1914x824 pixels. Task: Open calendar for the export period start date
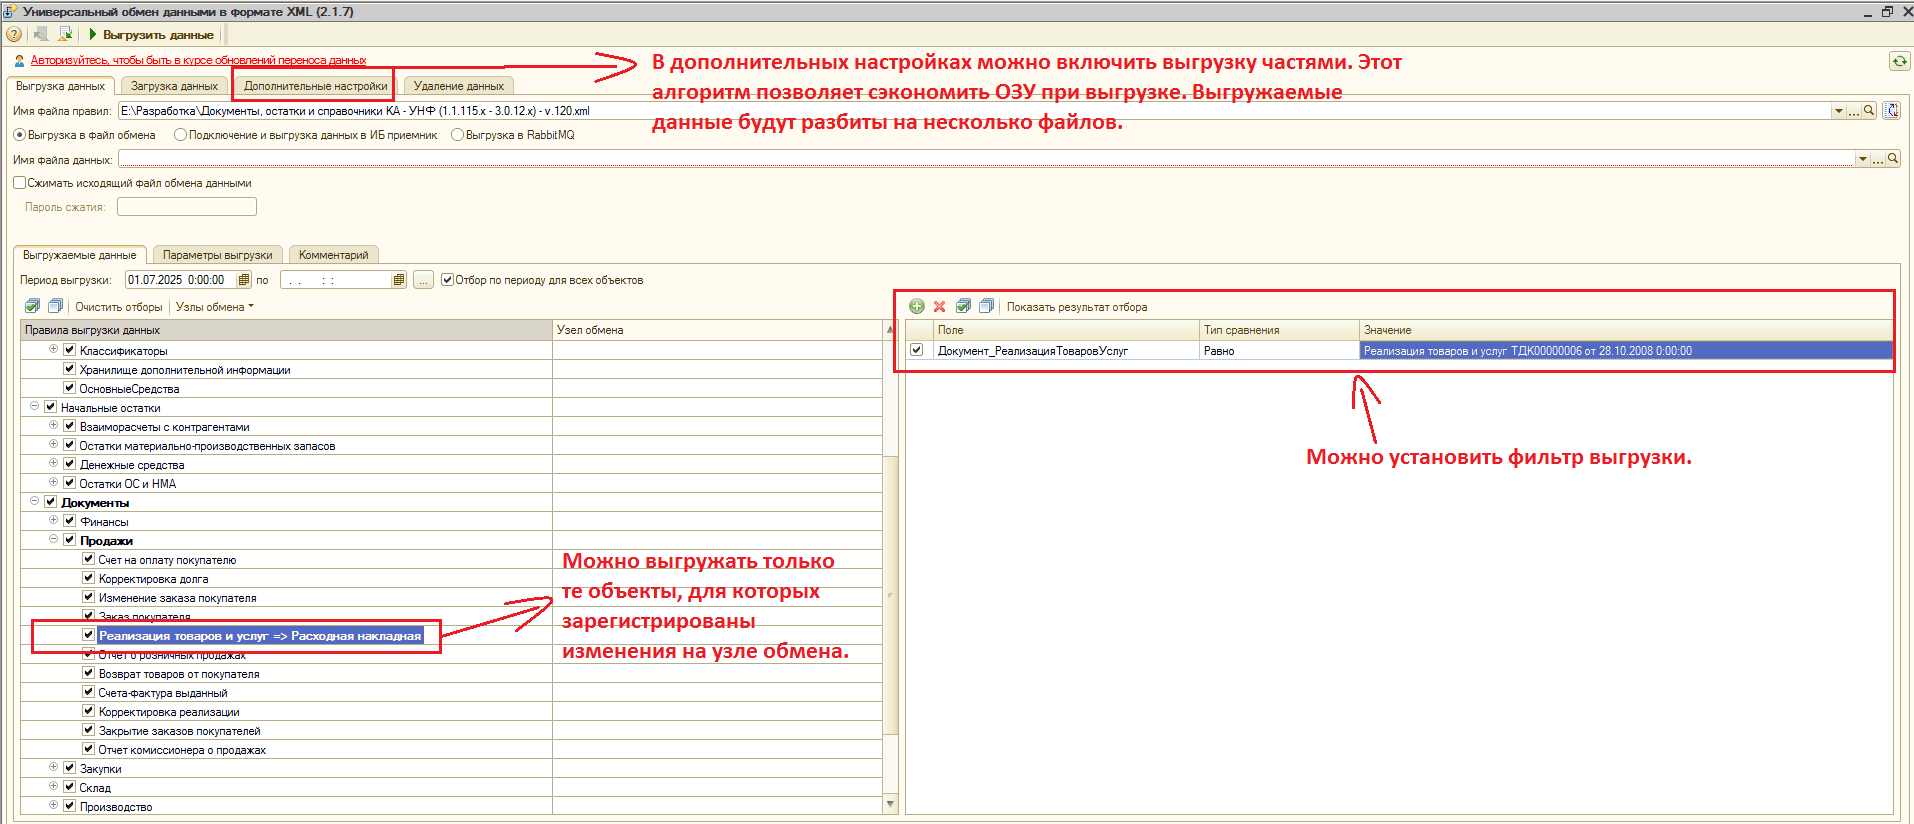tap(244, 280)
